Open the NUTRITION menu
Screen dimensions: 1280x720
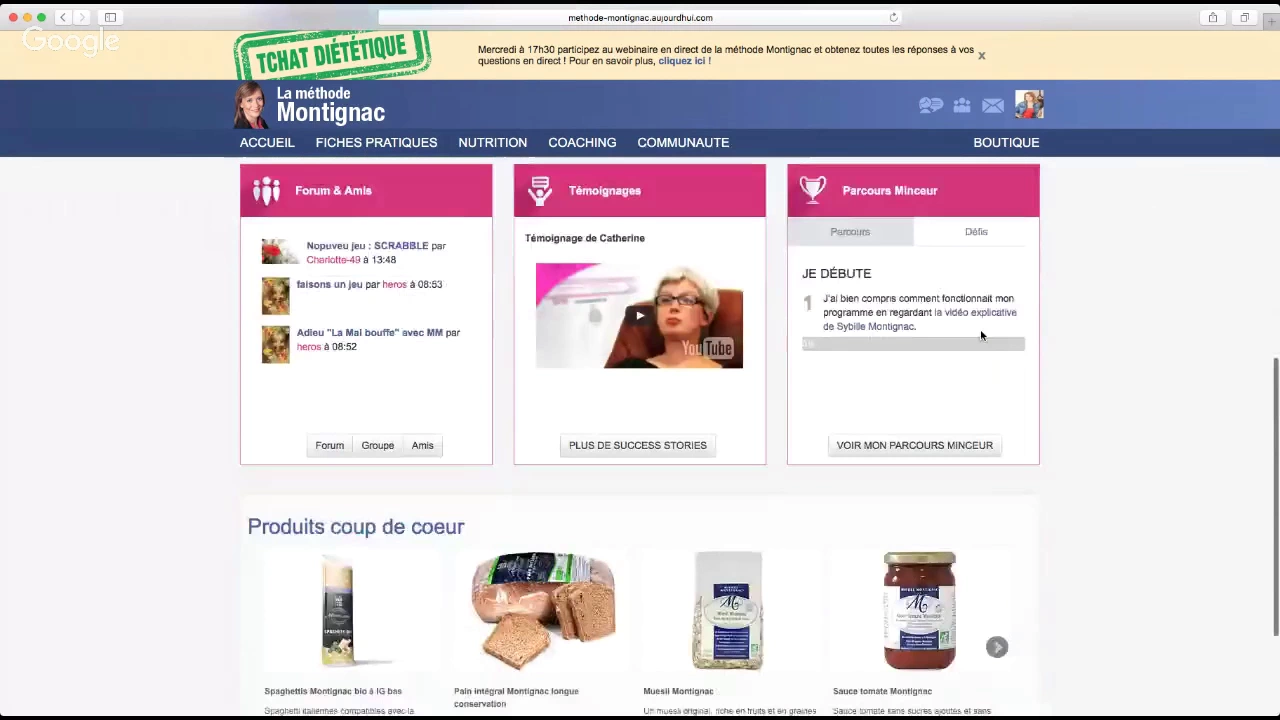(x=492, y=142)
